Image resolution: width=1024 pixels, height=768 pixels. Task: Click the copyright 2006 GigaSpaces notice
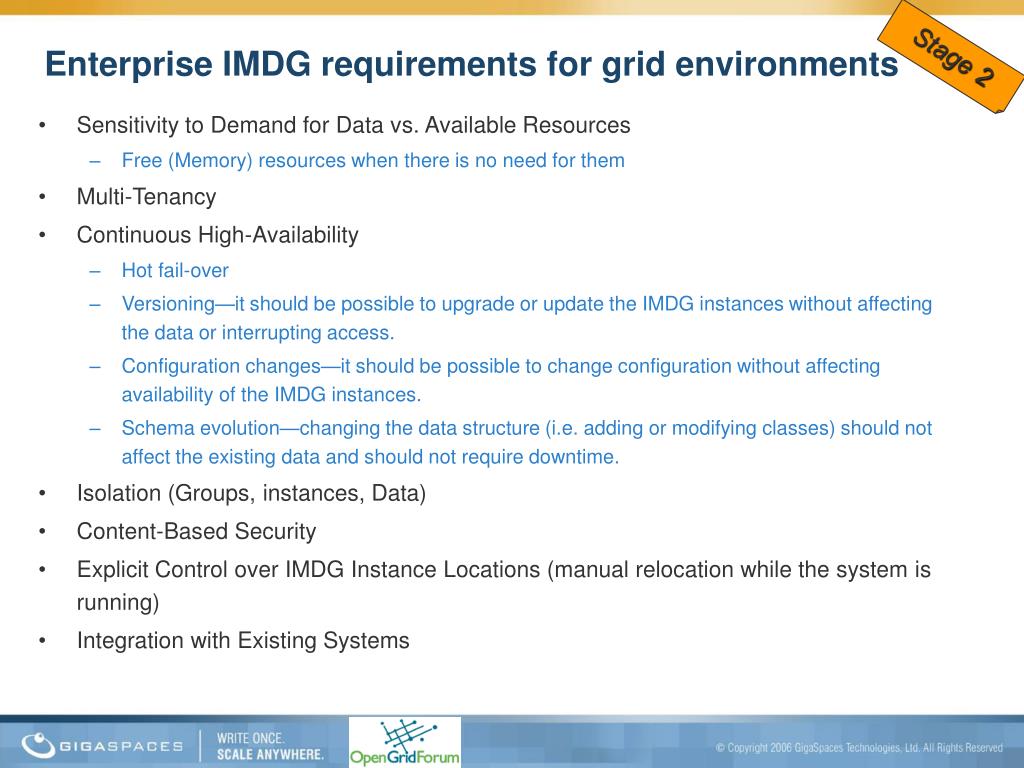(x=859, y=747)
